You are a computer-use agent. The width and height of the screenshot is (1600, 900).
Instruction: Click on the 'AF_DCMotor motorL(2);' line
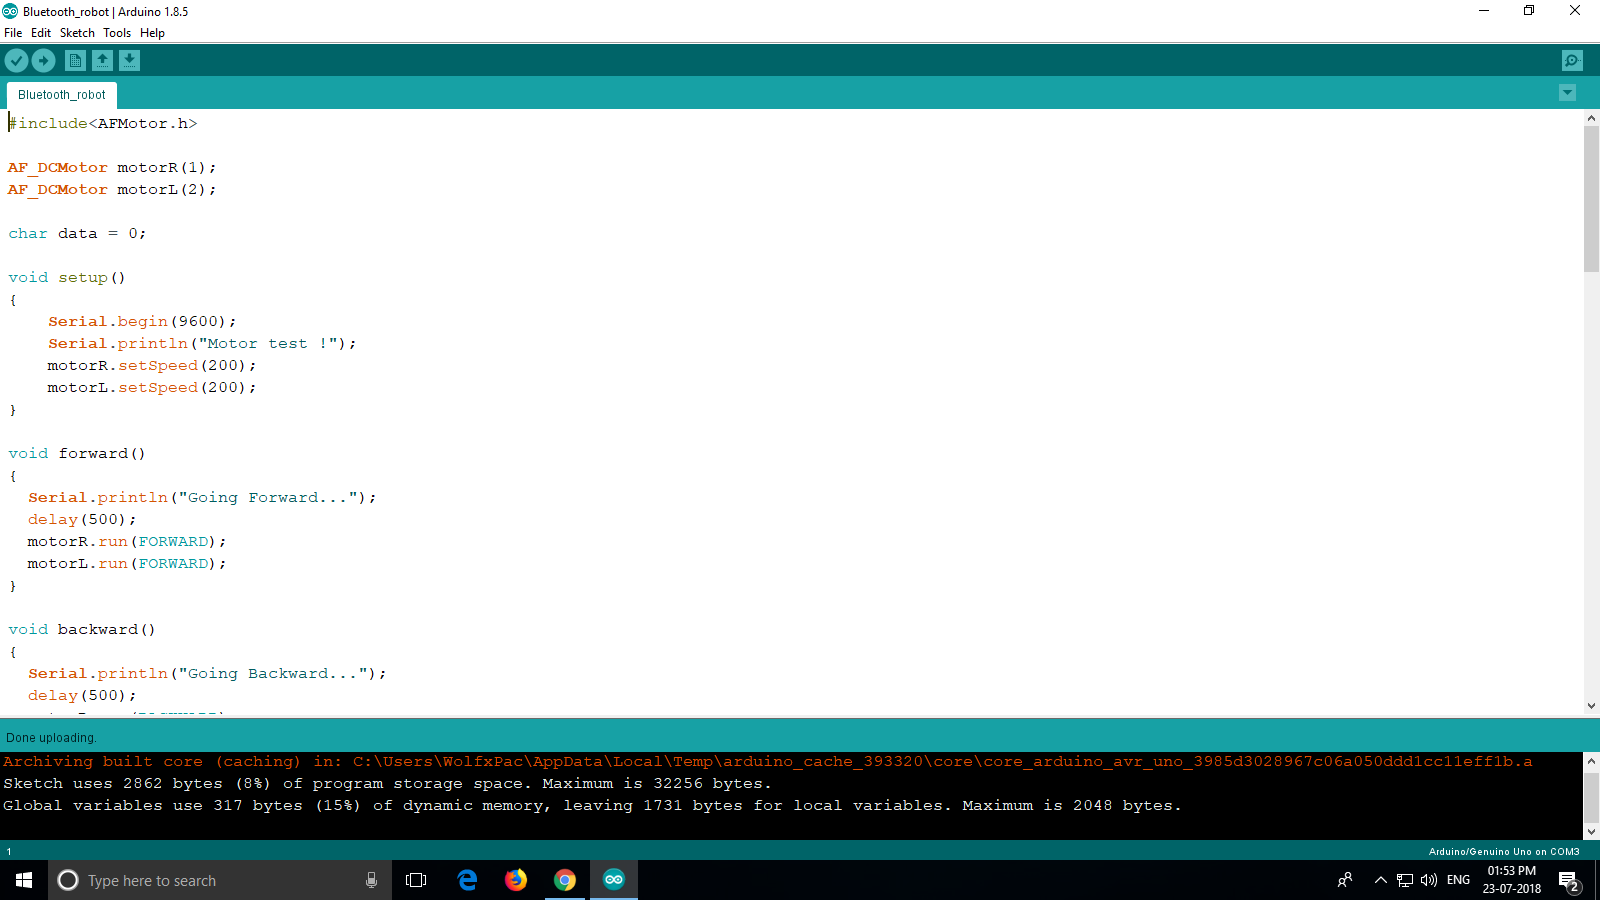click(112, 189)
